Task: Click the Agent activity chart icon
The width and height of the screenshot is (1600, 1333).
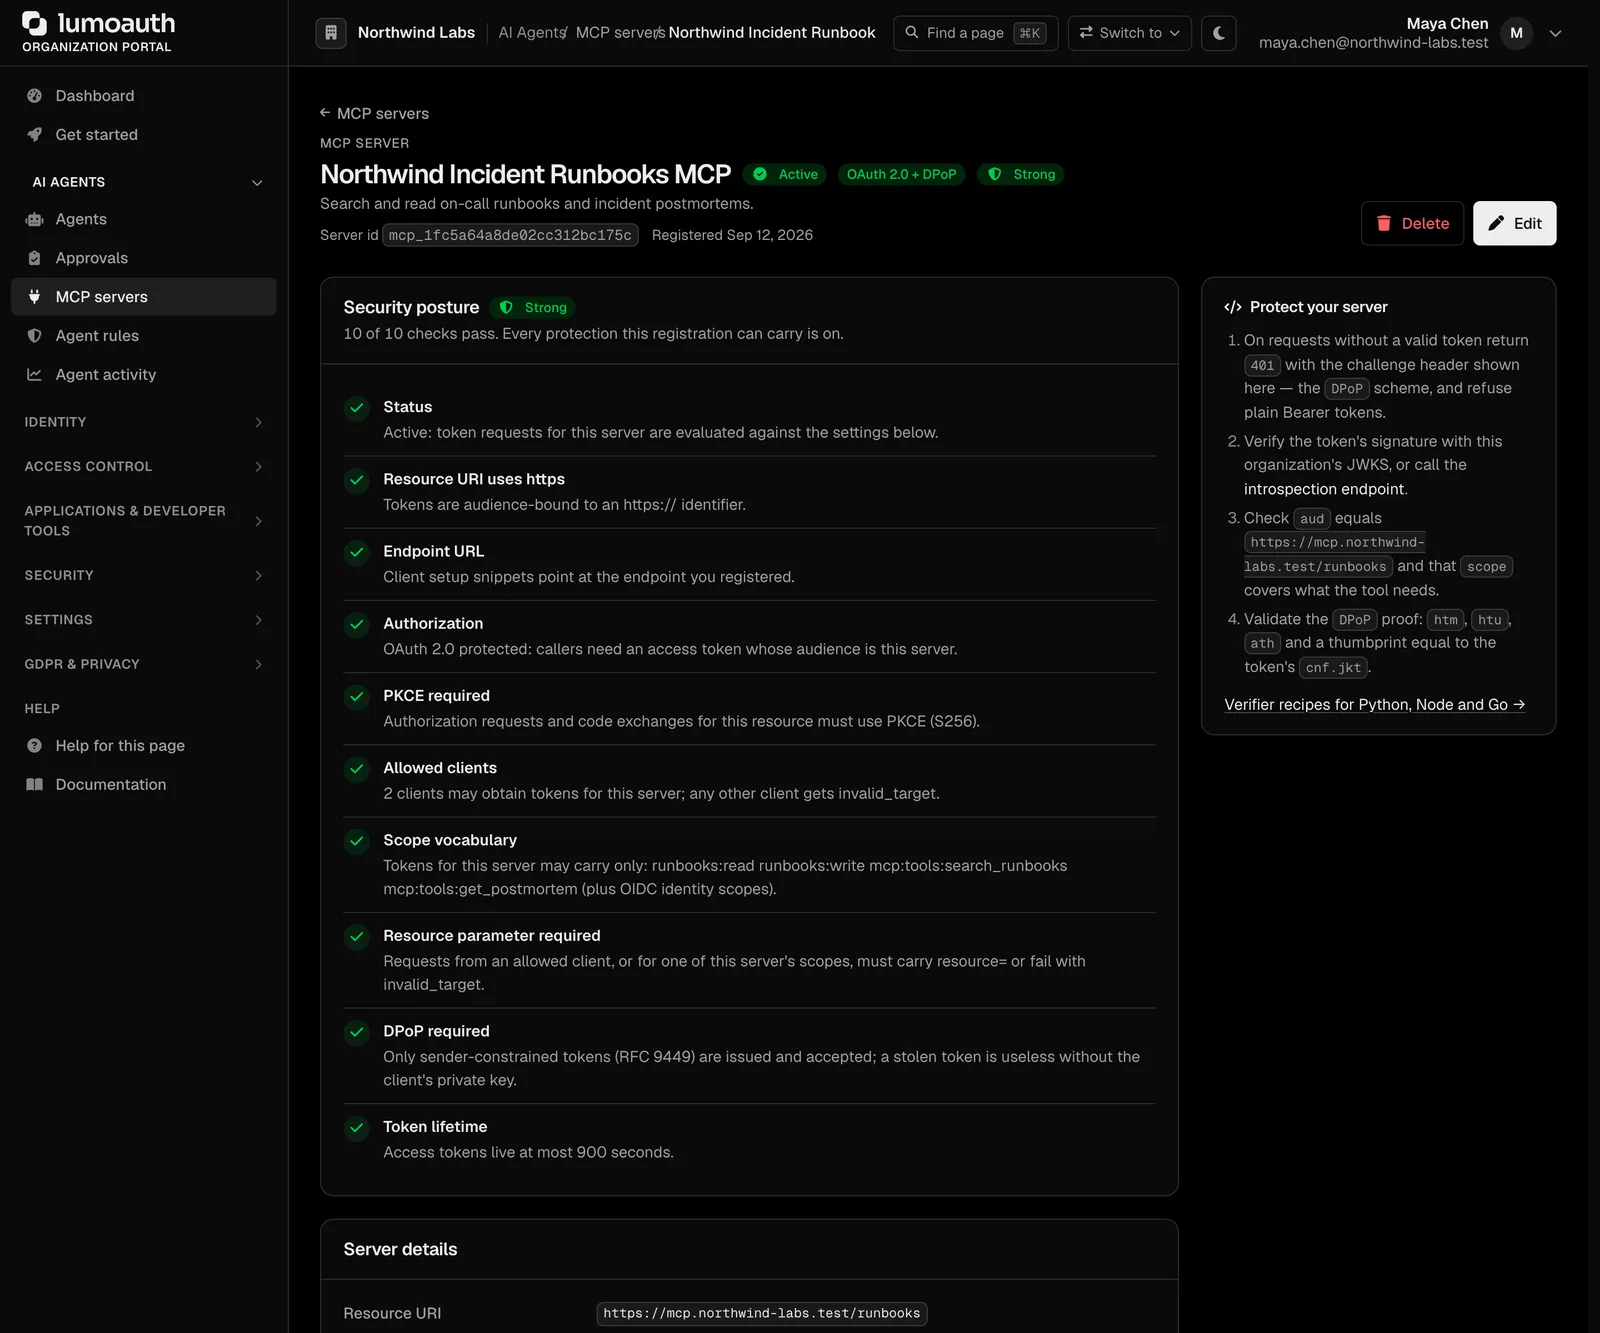Action: pos(35,375)
